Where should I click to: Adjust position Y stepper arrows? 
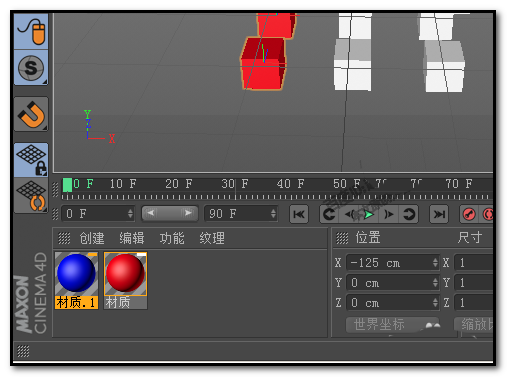pos(435,283)
